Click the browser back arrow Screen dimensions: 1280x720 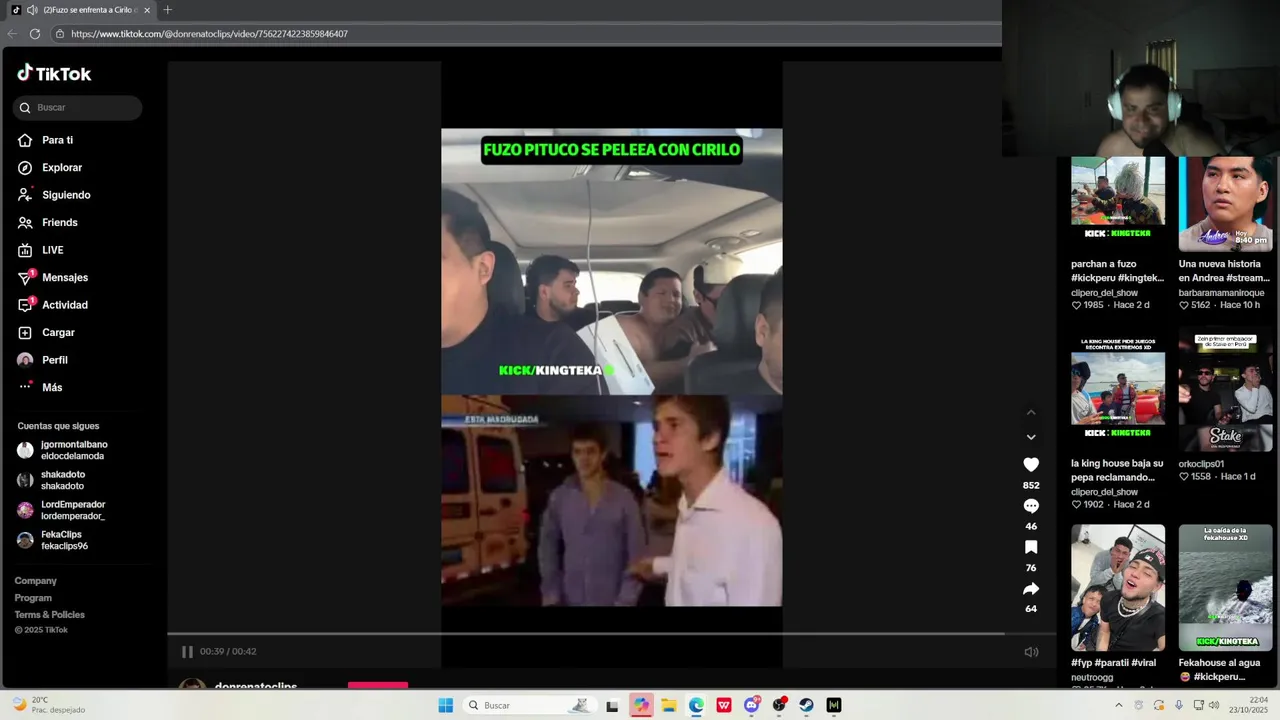pyautogui.click(x=12, y=34)
